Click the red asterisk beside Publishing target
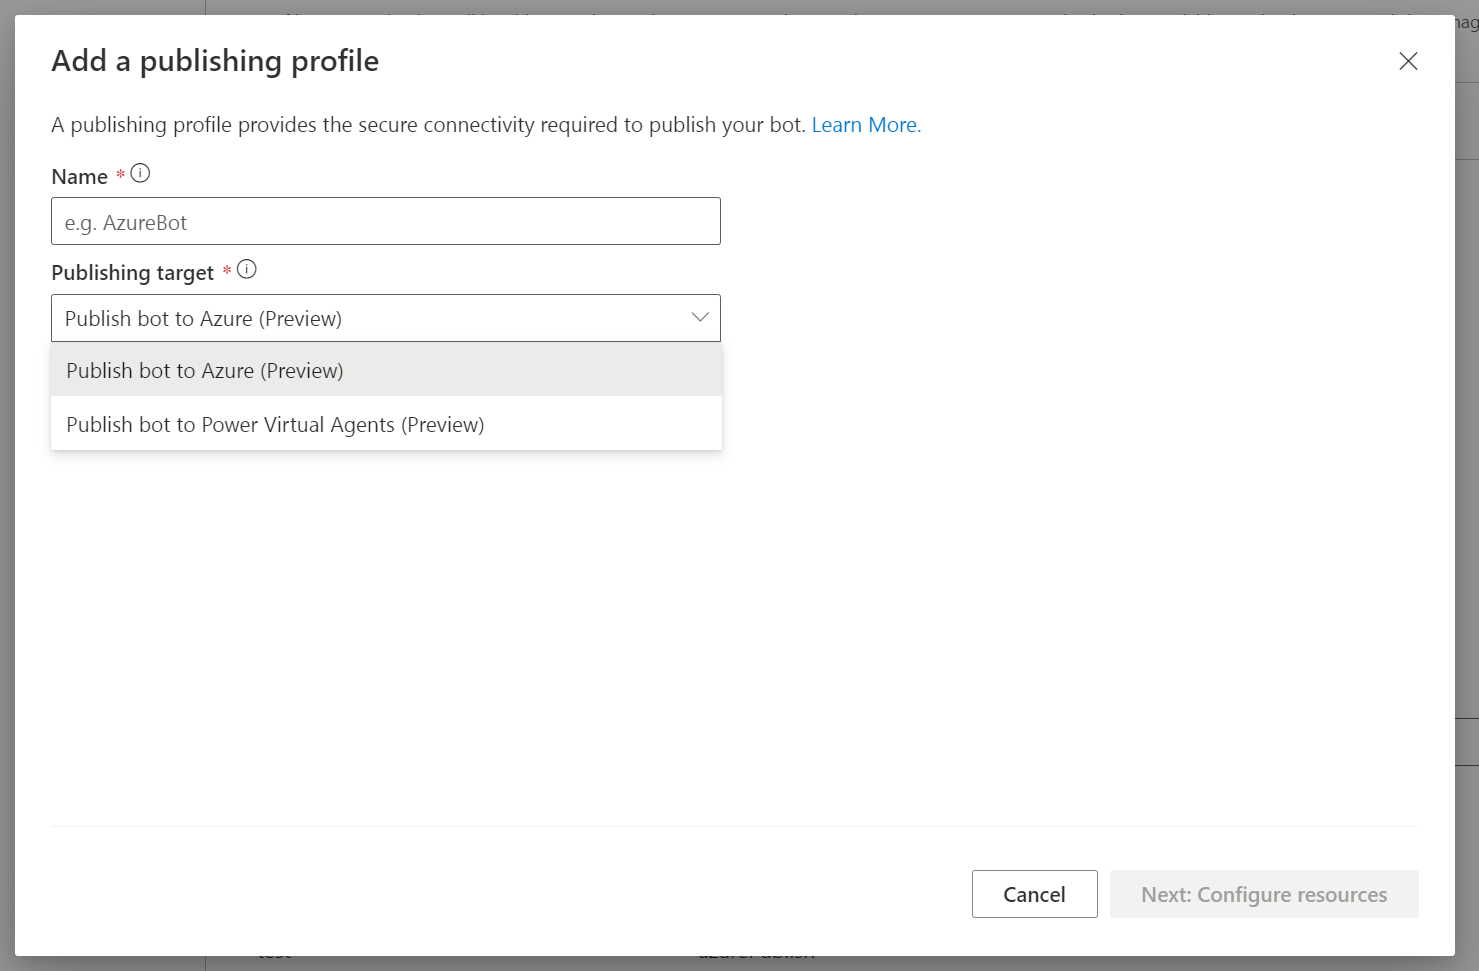This screenshot has width=1479, height=971. pyautogui.click(x=227, y=271)
